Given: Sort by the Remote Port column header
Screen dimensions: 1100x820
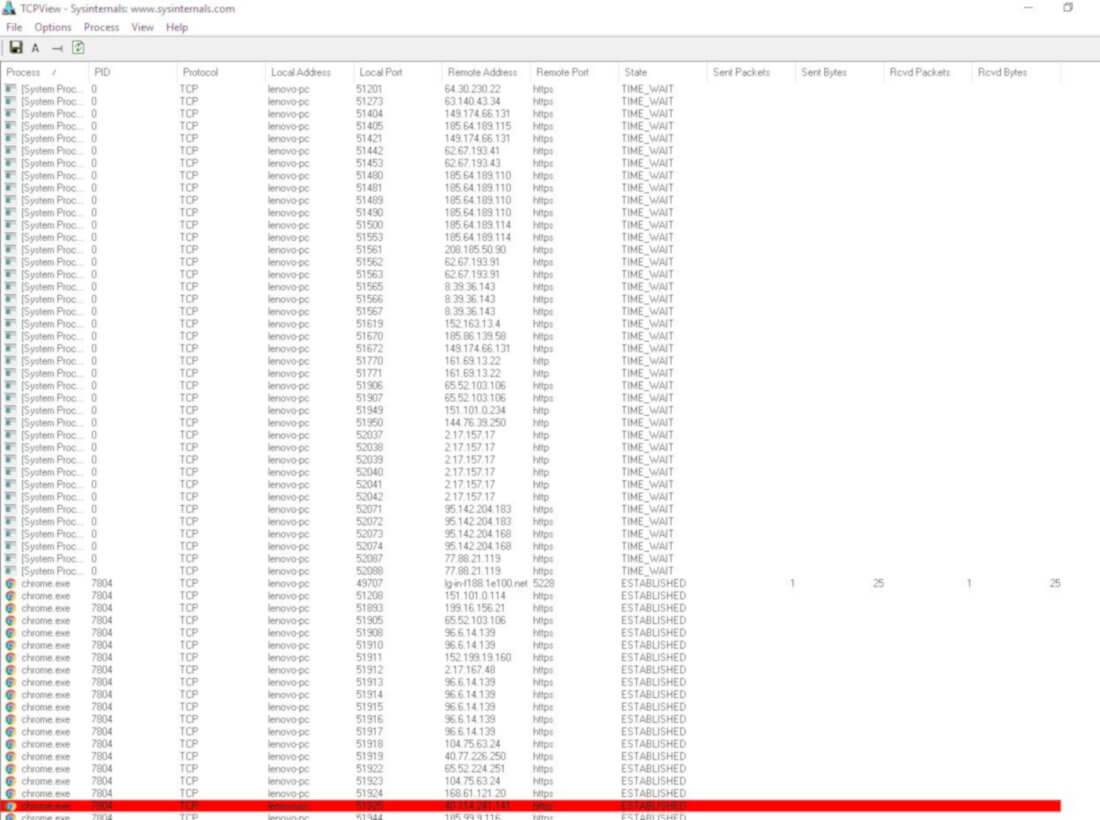Looking at the screenshot, I should (575, 72).
